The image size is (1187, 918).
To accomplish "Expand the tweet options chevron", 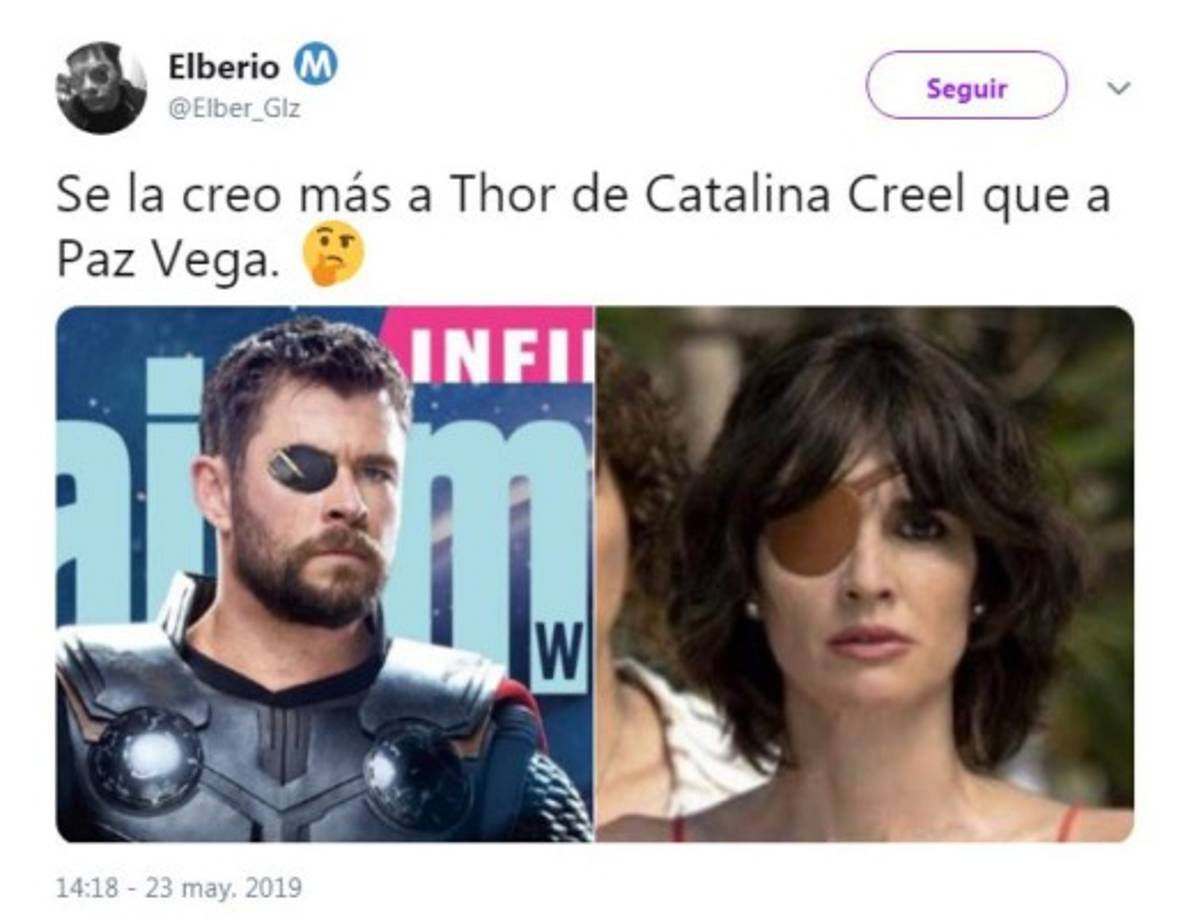I will [1119, 87].
